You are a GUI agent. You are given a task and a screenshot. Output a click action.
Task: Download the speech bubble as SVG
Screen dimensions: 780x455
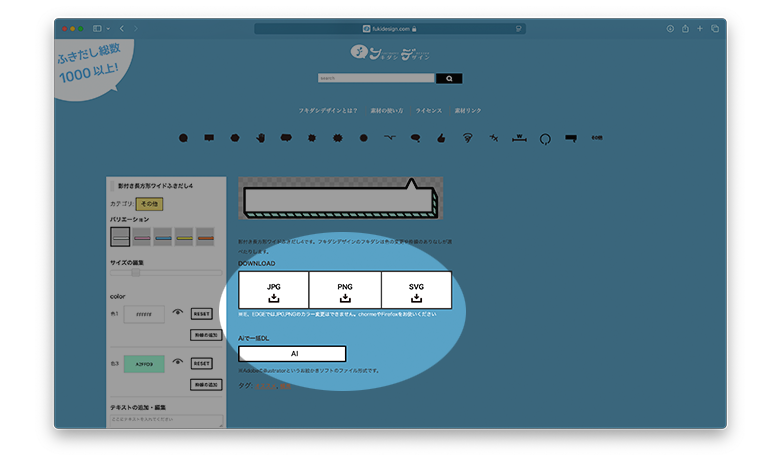416,290
